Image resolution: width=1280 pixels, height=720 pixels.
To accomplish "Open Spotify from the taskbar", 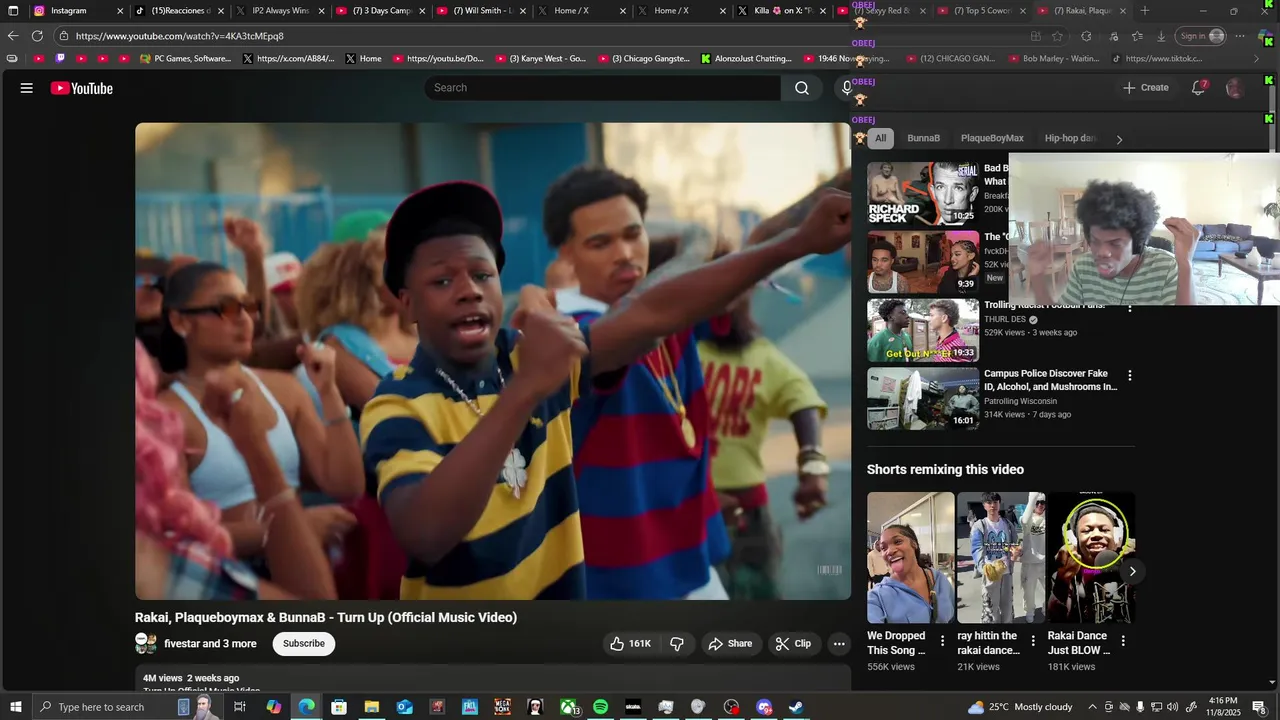I will 600,707.
